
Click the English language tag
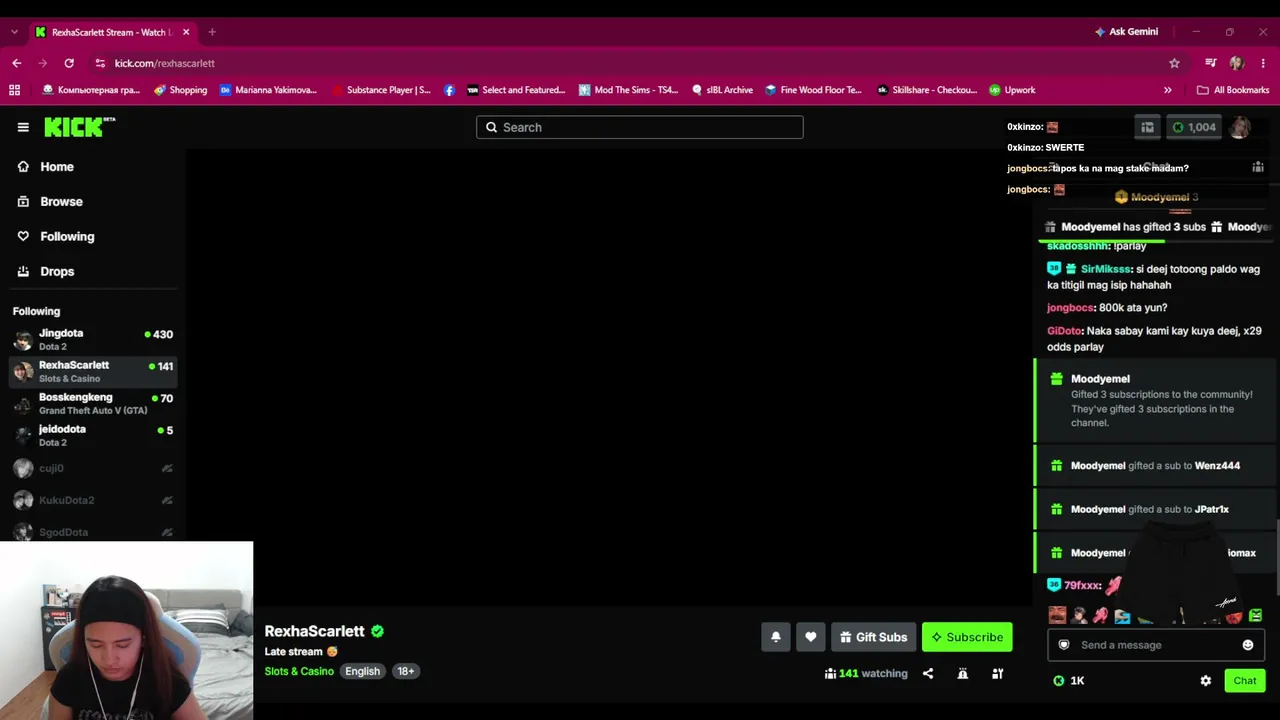[x=363, y=671]
